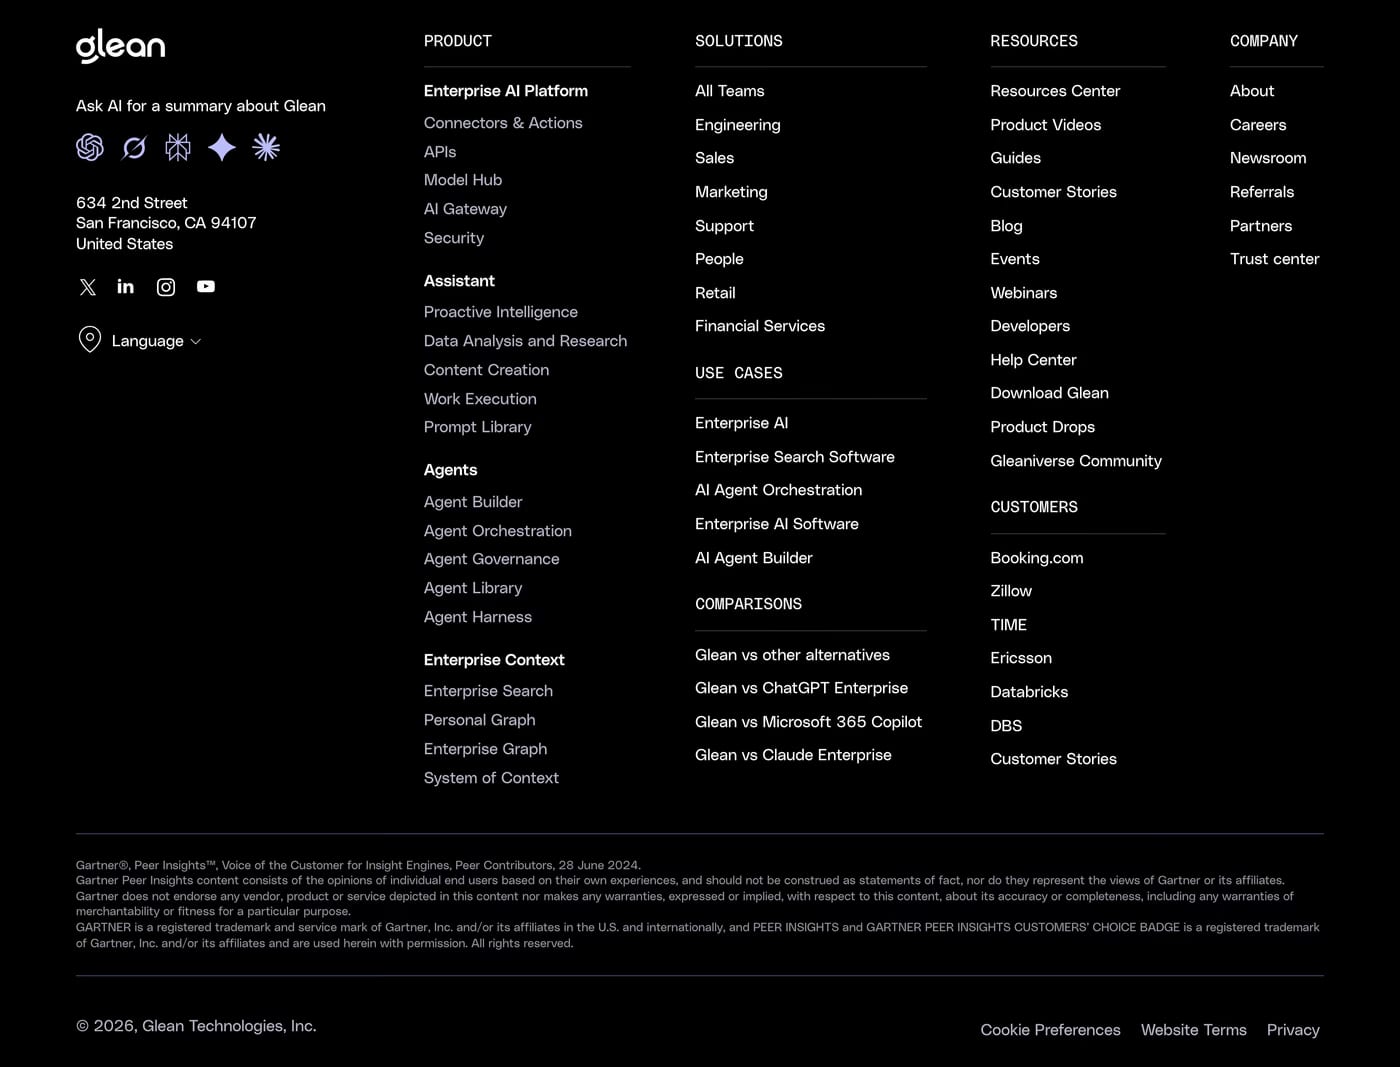Open Agent Harness link
The height and width of the screenshot is (1067, 1400).
[478, 617]
